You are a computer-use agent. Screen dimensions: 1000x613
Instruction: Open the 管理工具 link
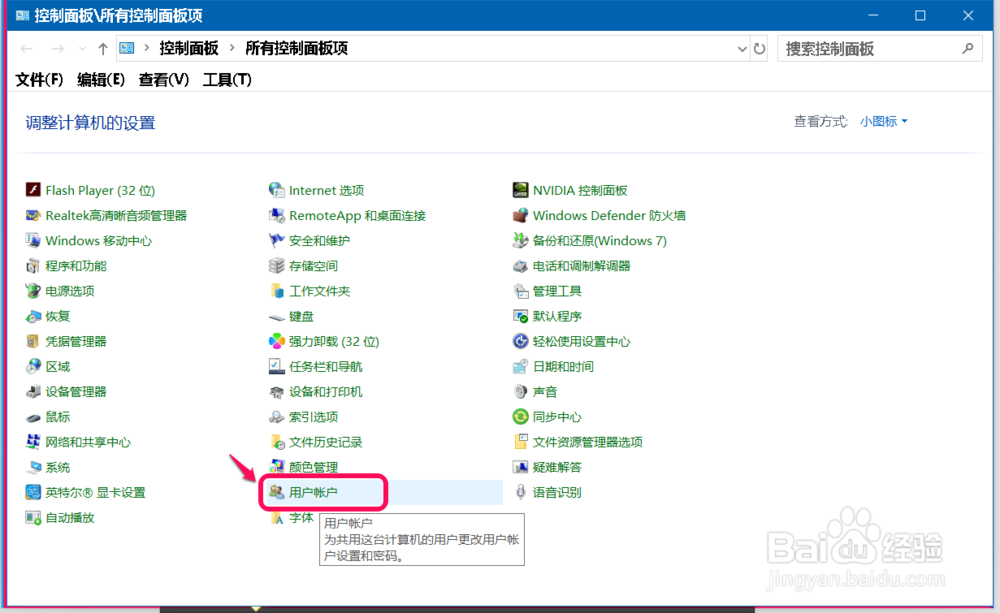[557, 291]
